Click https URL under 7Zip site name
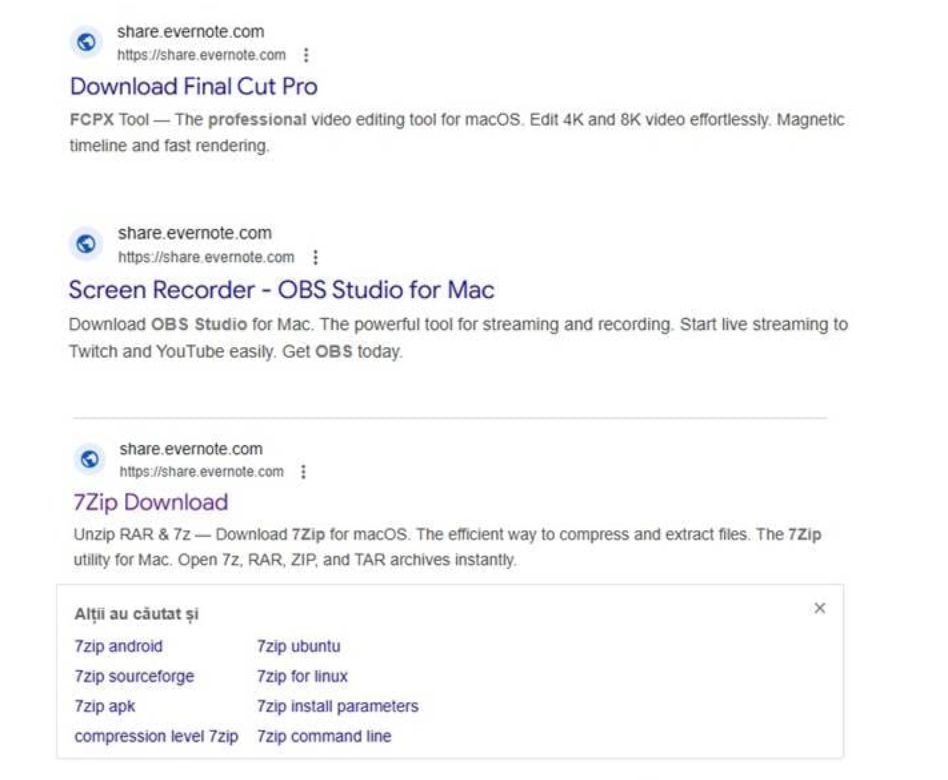Image resolution: width=948 pixels, height=780 pixels. 201,472
